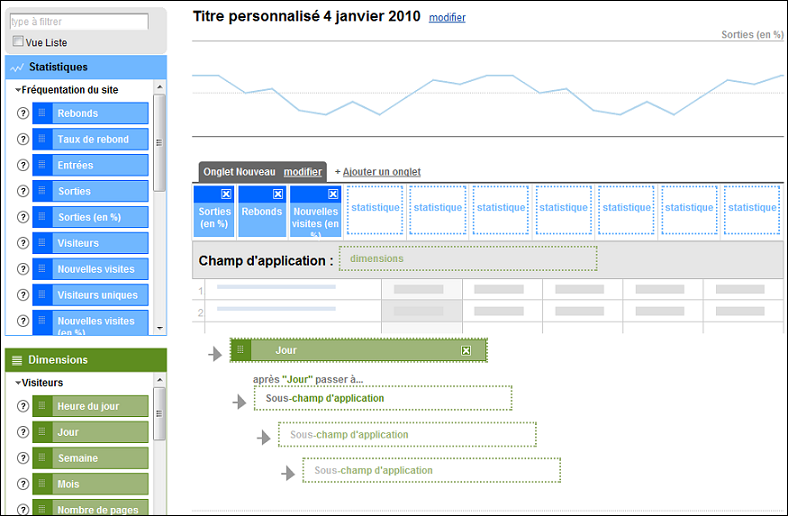The height and width of the screenshot is (516, 788).
Task: Click modifier link in Onglet Nouveau tab
Action: coord(302,172)
